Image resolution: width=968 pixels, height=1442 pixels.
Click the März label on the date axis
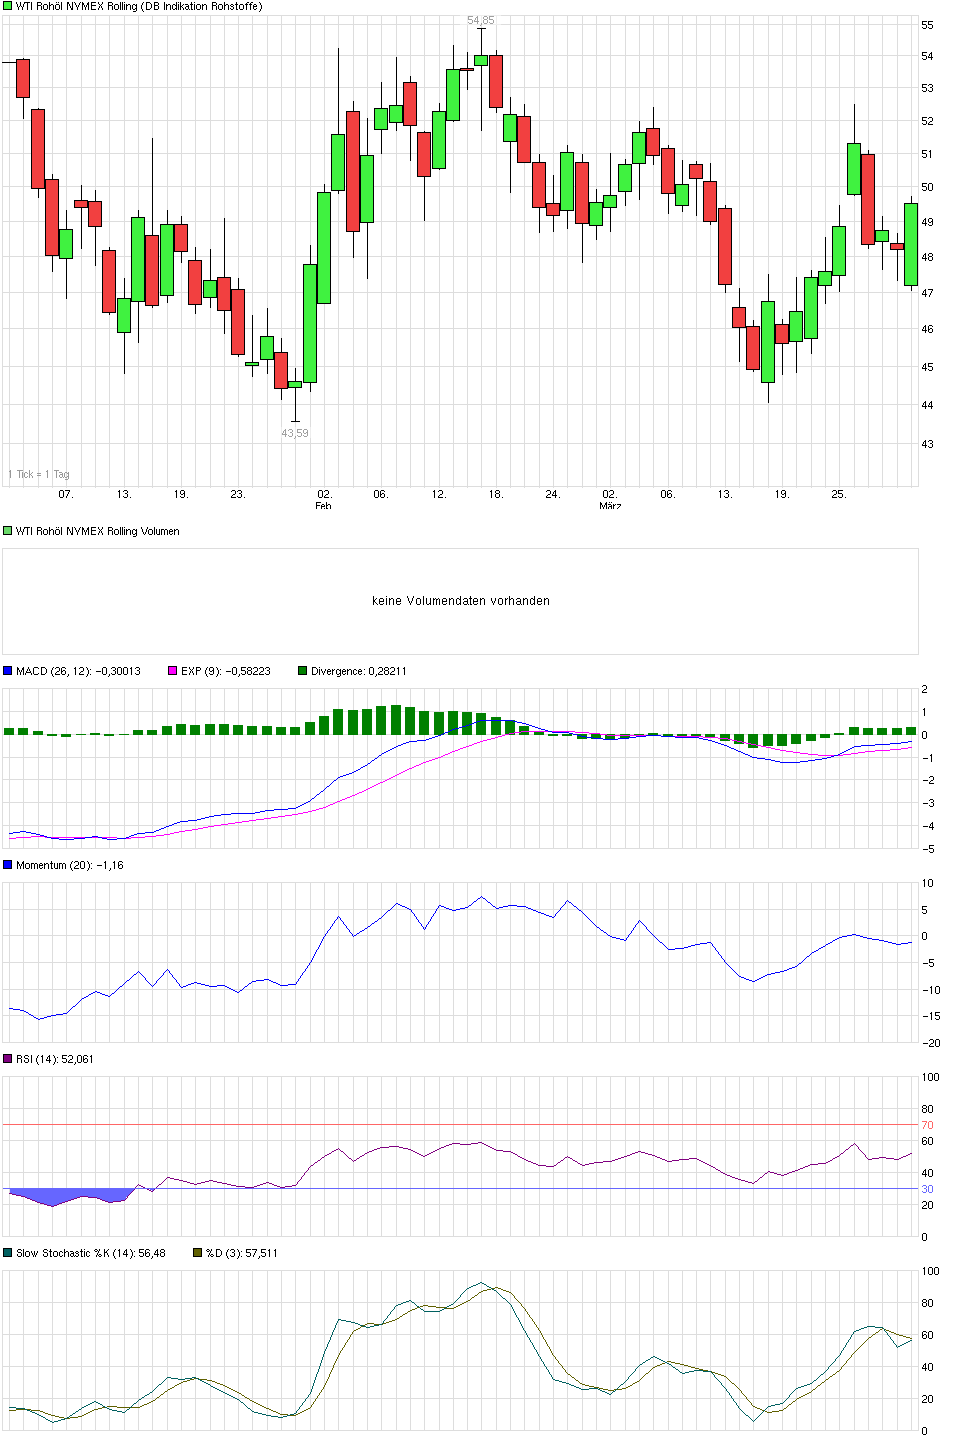[x=610, y=506]
